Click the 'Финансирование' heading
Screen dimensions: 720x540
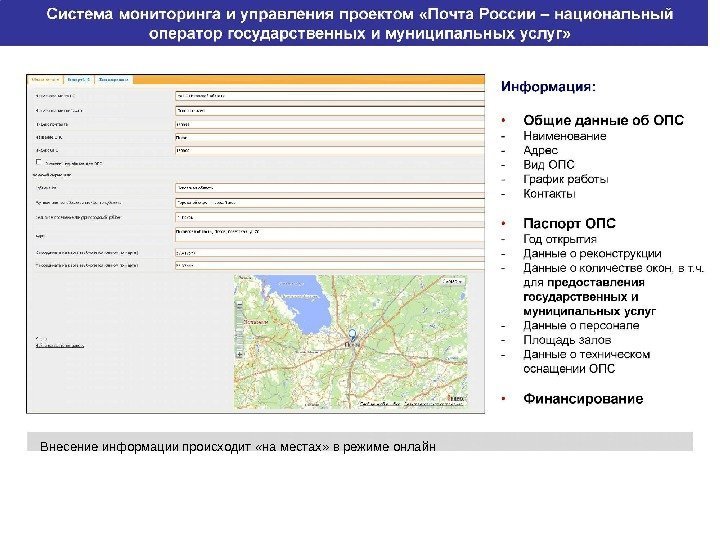click(583, 399)
